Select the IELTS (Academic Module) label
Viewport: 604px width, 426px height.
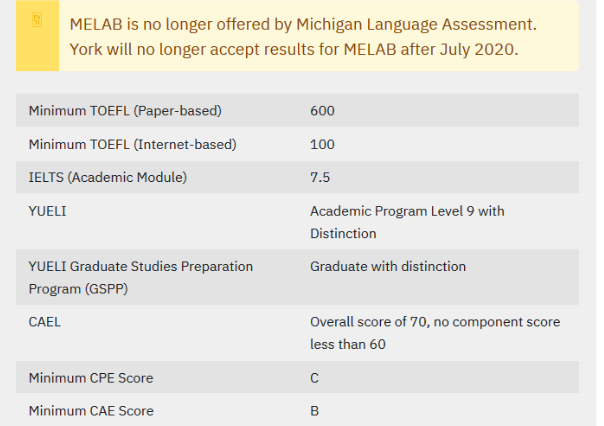point(108,178)
